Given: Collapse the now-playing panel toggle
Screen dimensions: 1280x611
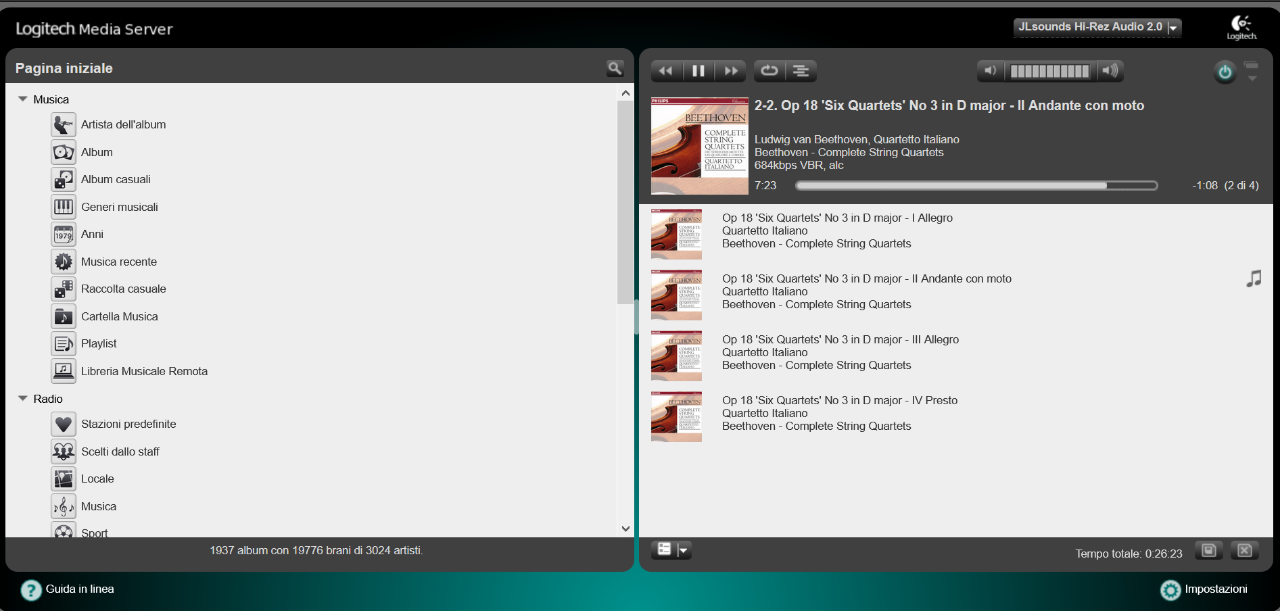Looking at the screenshot, I should tap(1251, 72).
